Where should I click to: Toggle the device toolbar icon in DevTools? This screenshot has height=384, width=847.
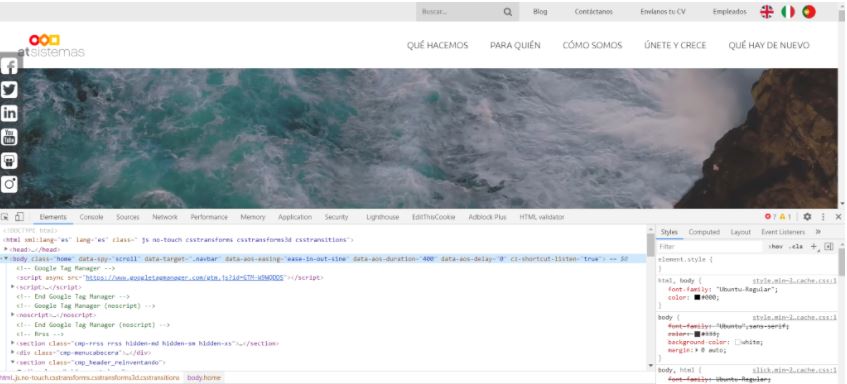click(19, 217)
